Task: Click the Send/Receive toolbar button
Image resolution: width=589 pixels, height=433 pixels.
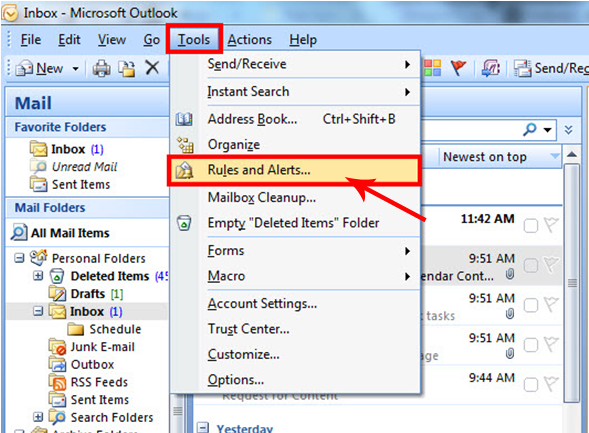Action: coord(550,68)
